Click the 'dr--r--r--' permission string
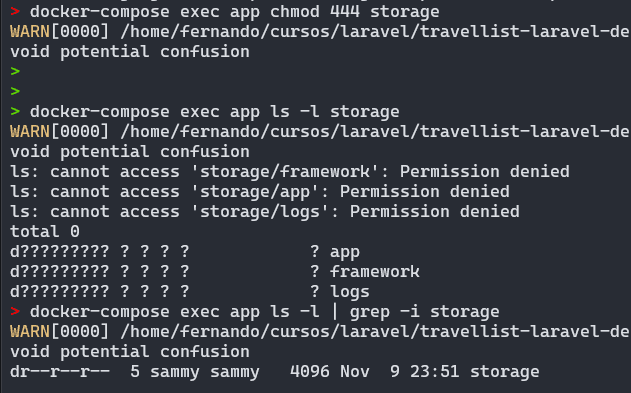 tap(60, 372)
